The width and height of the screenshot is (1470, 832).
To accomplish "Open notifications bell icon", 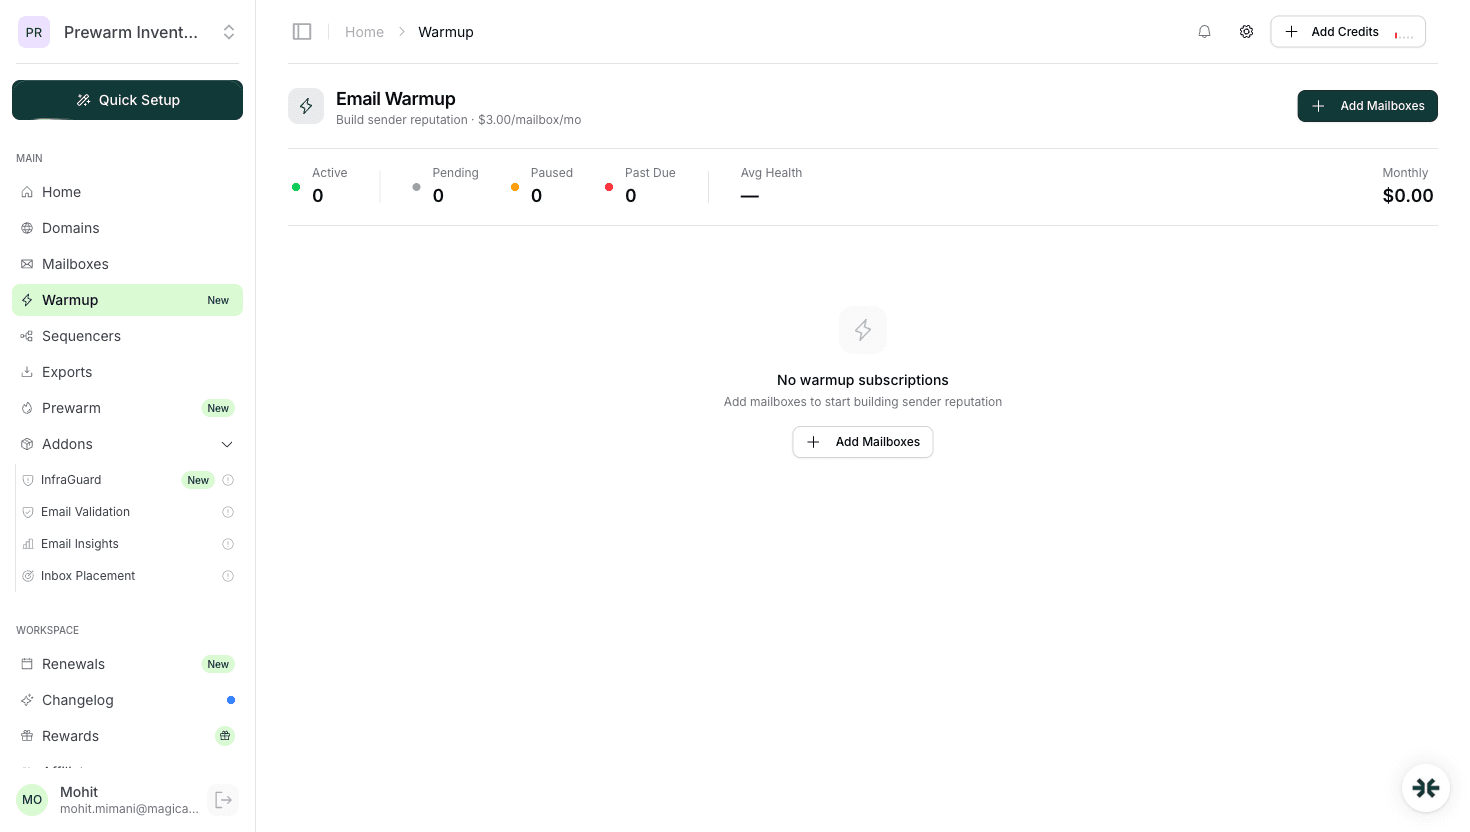I will pyautogui.click(x=1204, y=31).
